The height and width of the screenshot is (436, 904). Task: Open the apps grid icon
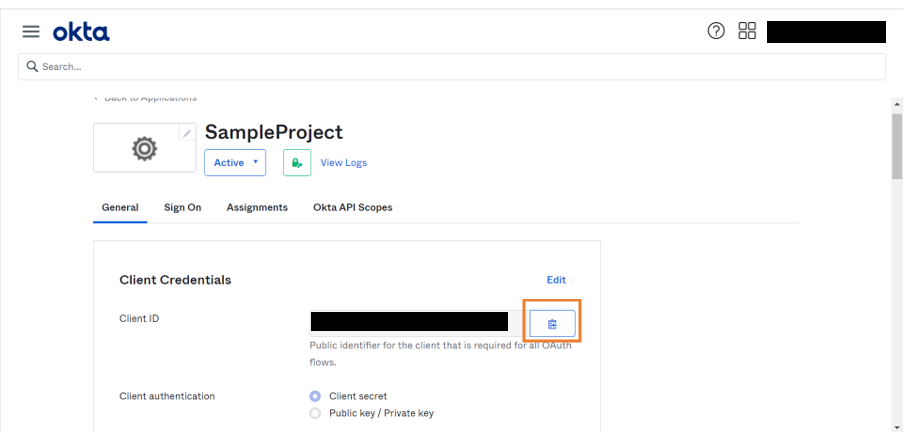point(747,31)
